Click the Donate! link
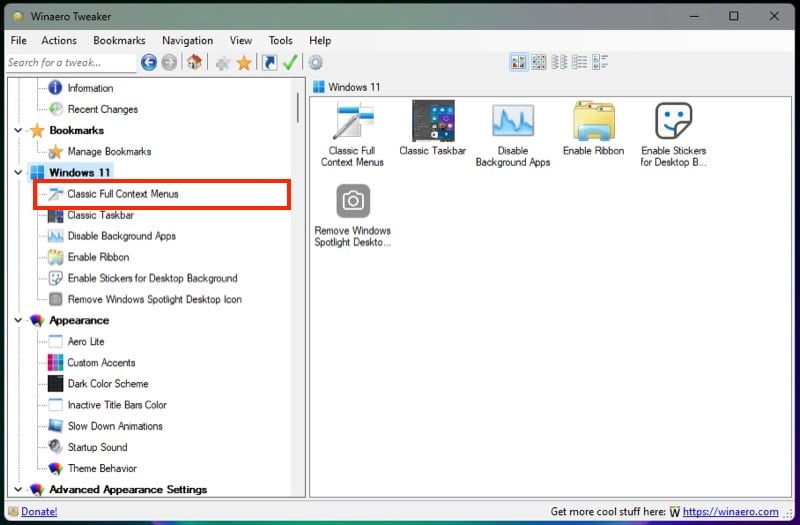Screen dimensions: 800x525 click(x=39, y=511)
